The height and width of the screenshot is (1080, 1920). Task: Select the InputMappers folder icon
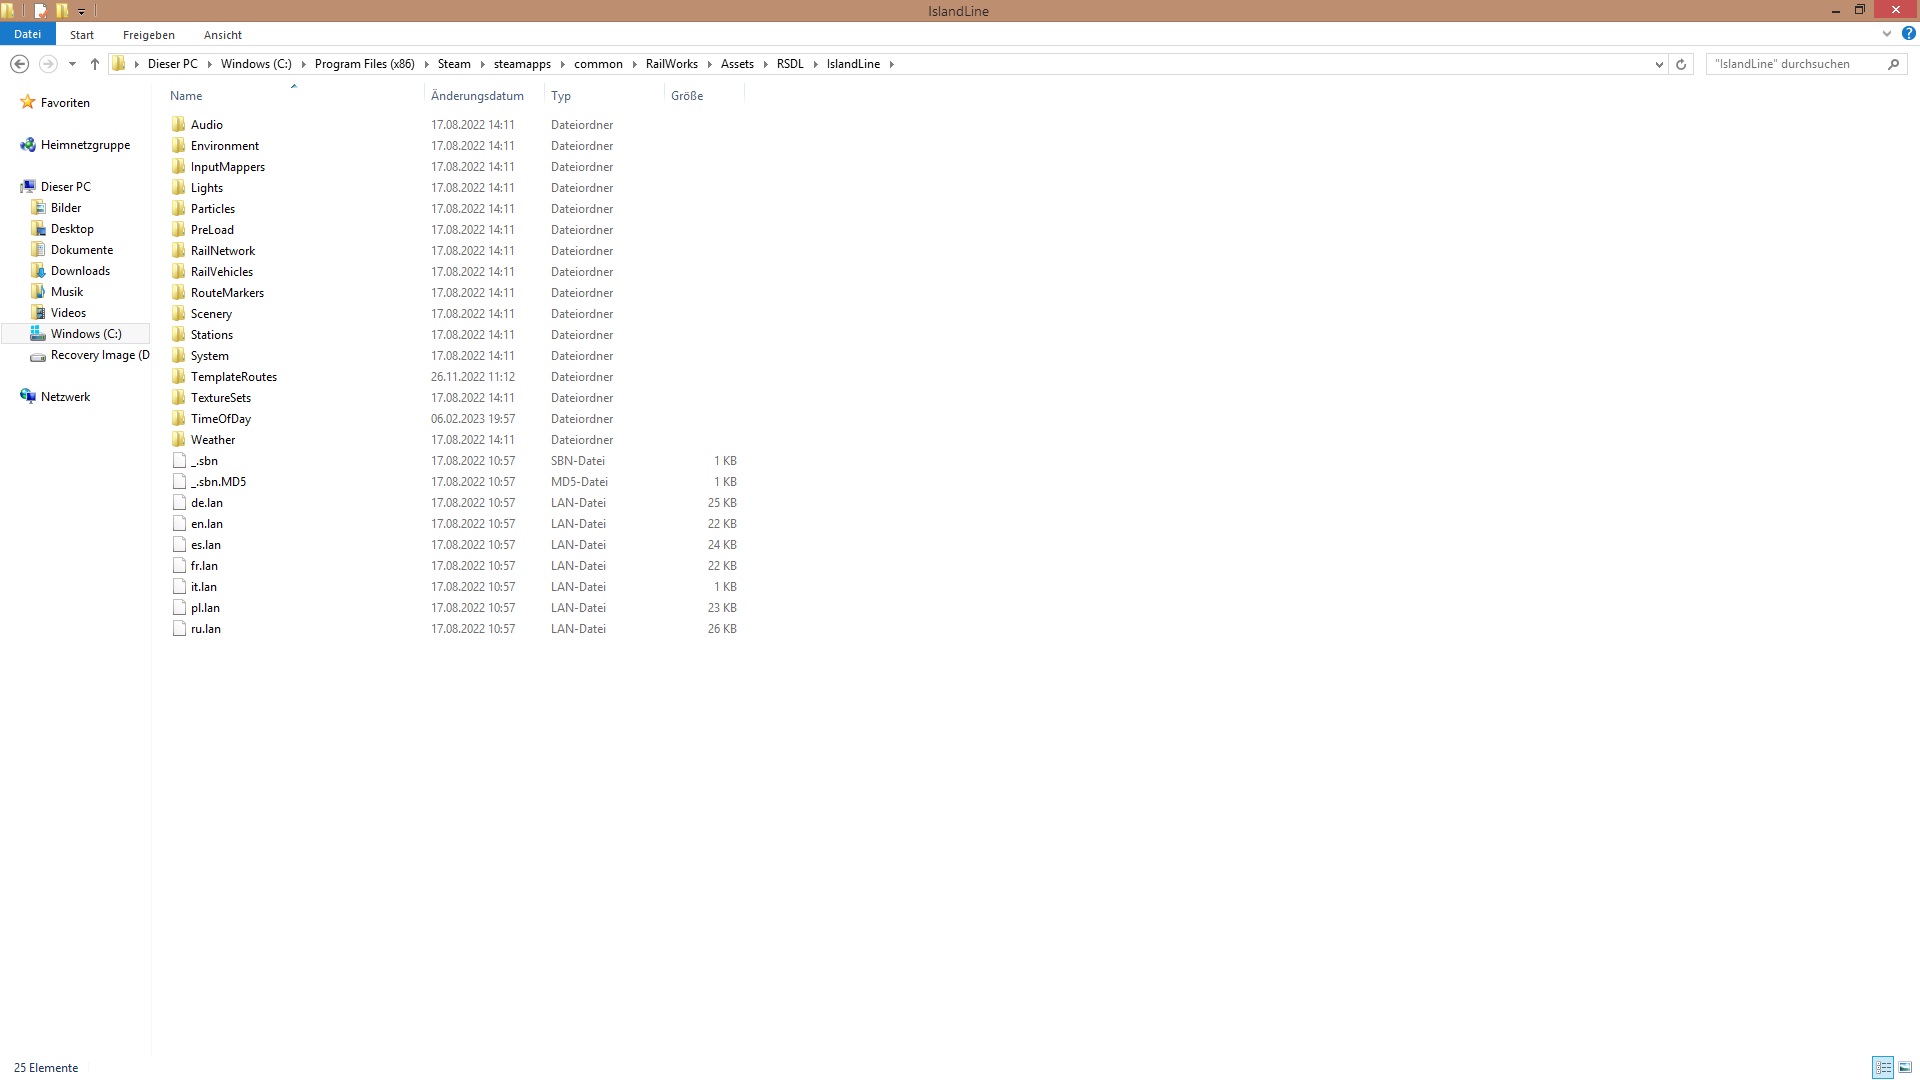point(179,166)
